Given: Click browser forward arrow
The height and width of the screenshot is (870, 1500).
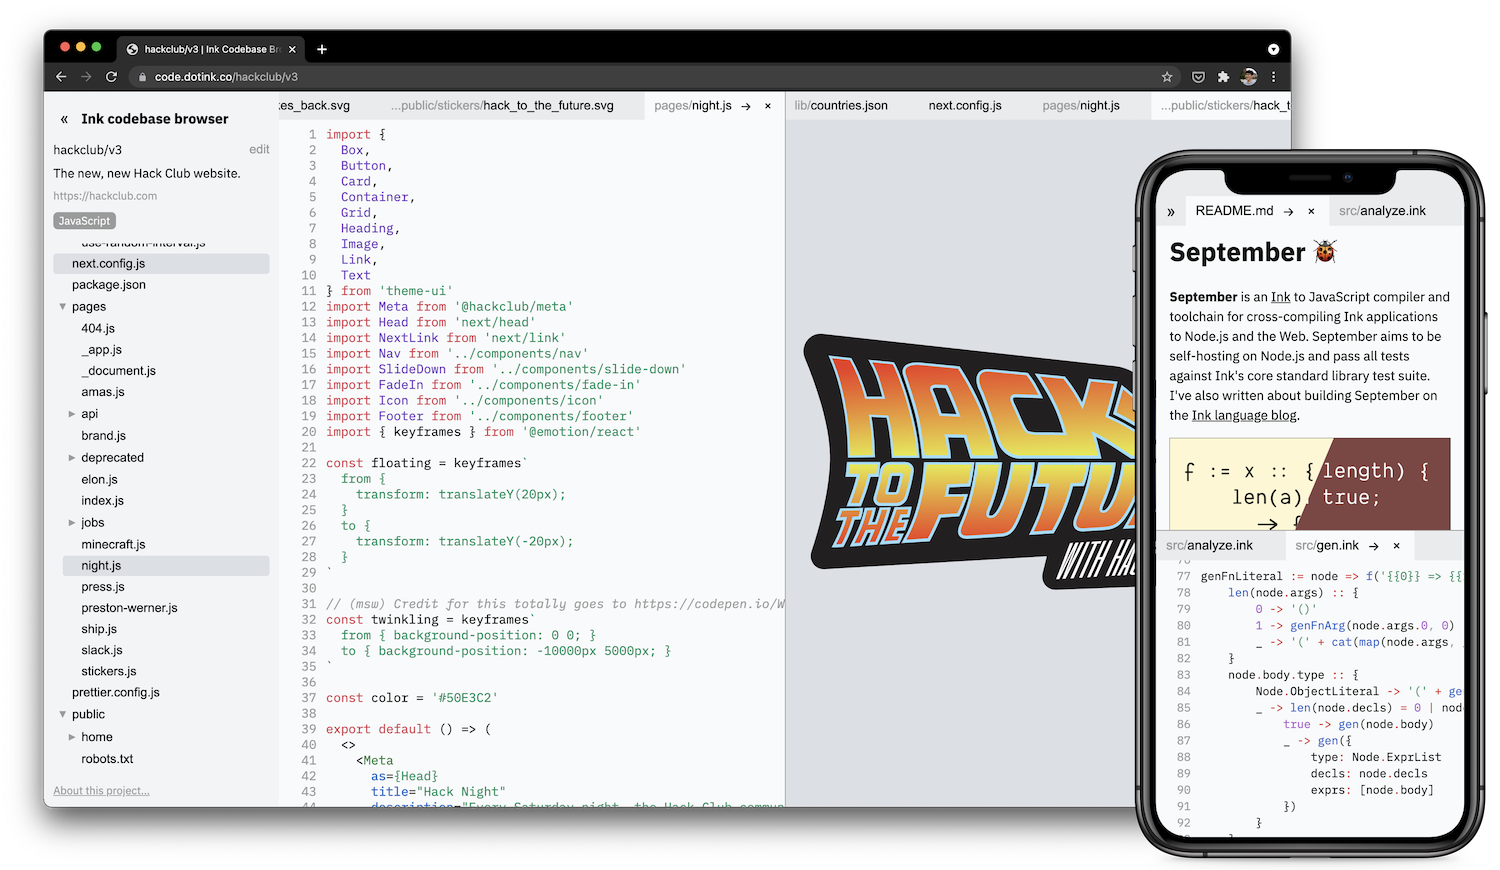Looking at the screenshot, I should tap(86, 77).
